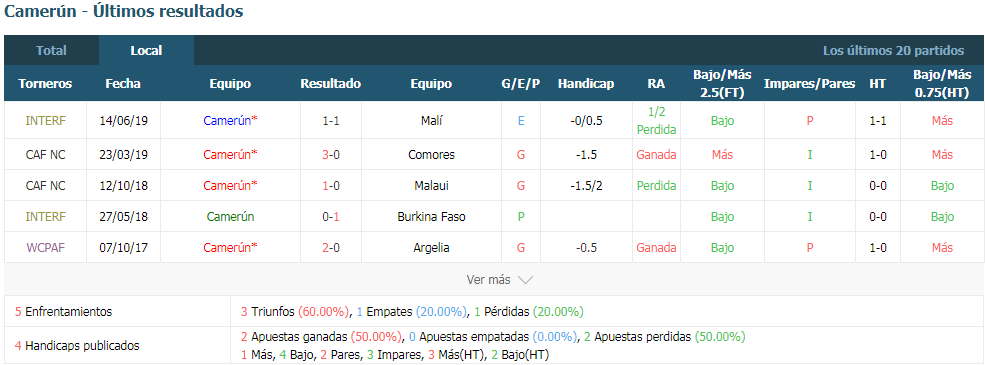
Task: Click the INTERF label dated 27/05/18
Action: pos(45,217)
